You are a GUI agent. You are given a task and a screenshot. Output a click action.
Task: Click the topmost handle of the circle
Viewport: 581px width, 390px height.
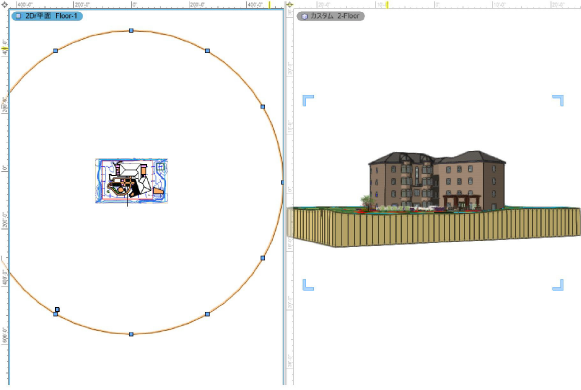point(131,30)
